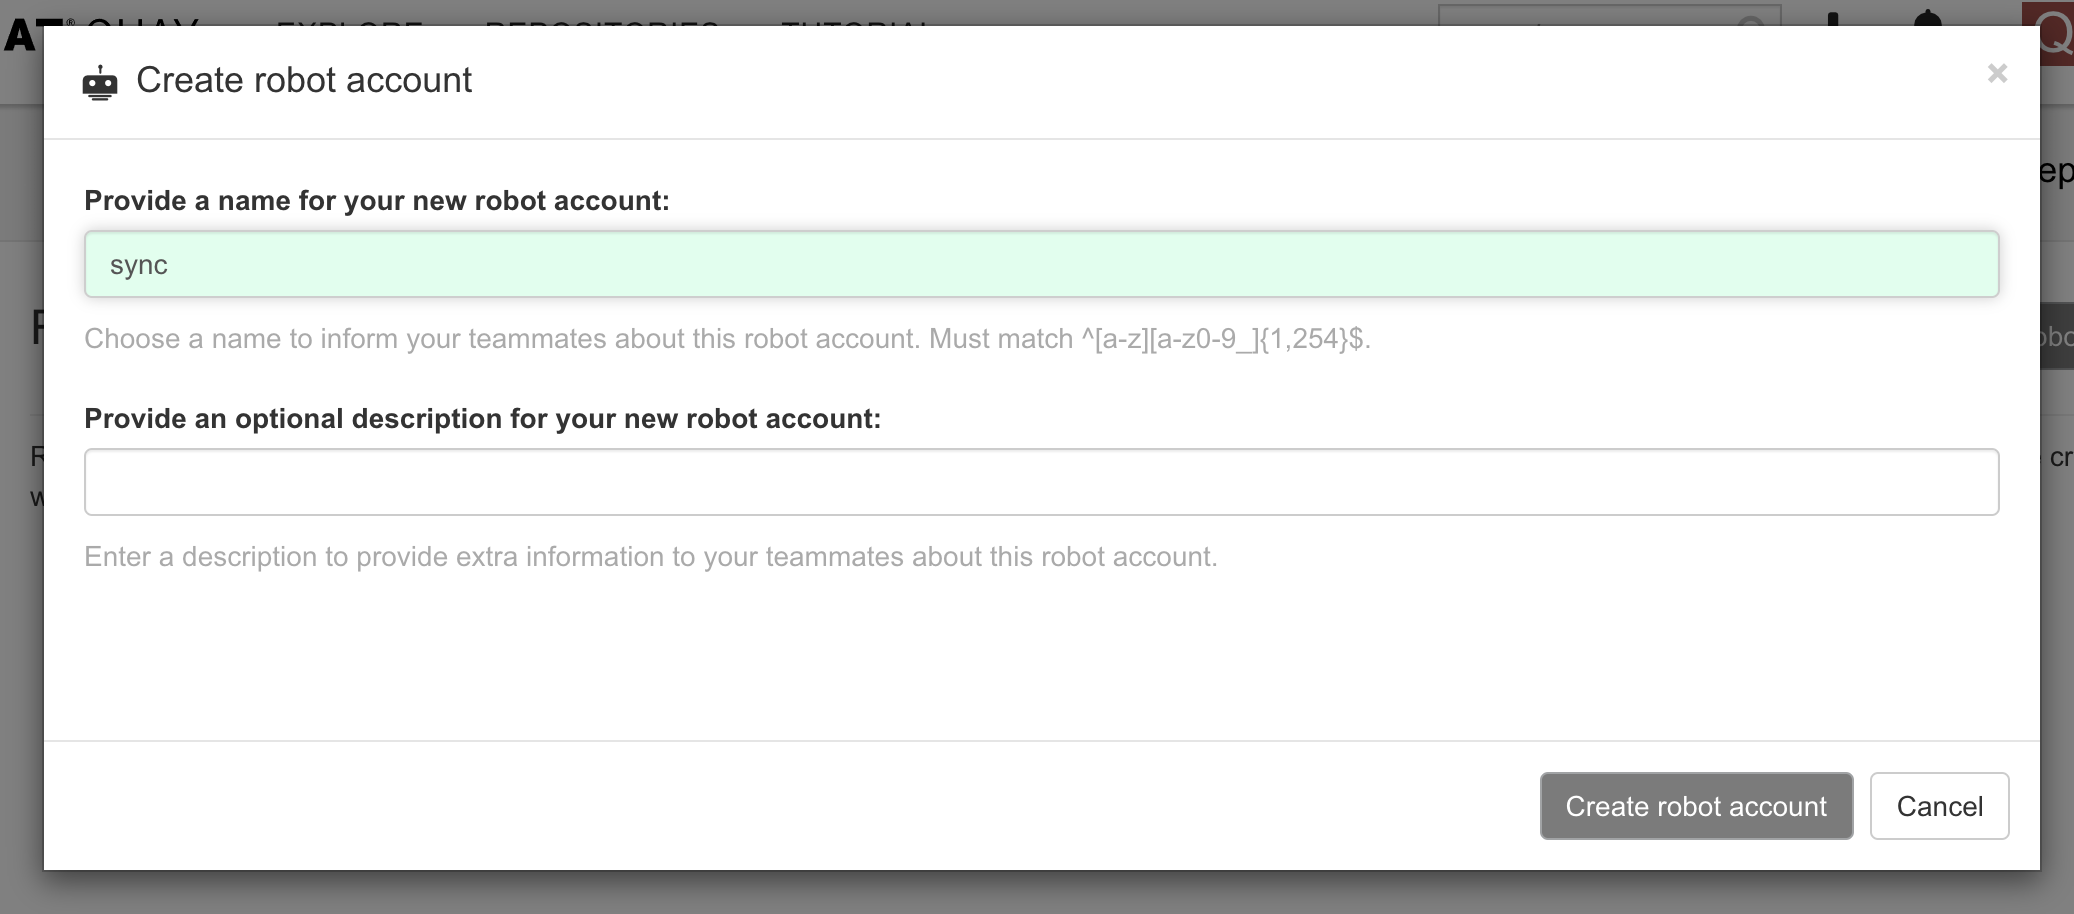
Task: Click the robot icon in the dialog header
Action: pos(100,82)
